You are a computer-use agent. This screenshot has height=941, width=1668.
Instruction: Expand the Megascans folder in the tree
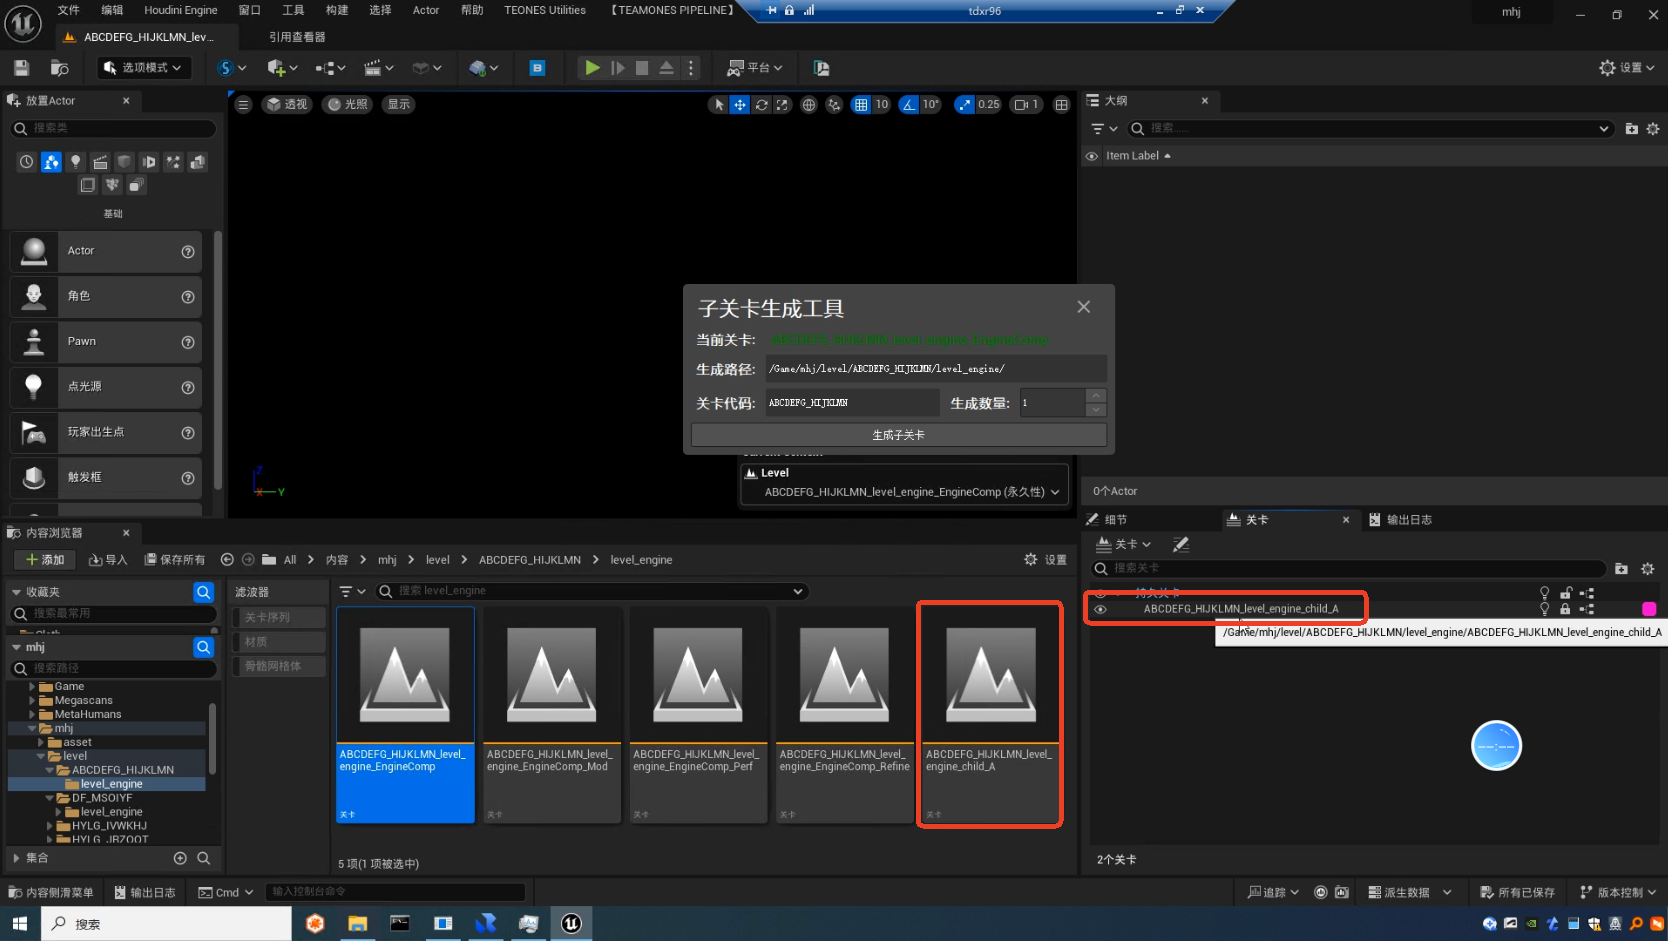[x=33, y=701]
